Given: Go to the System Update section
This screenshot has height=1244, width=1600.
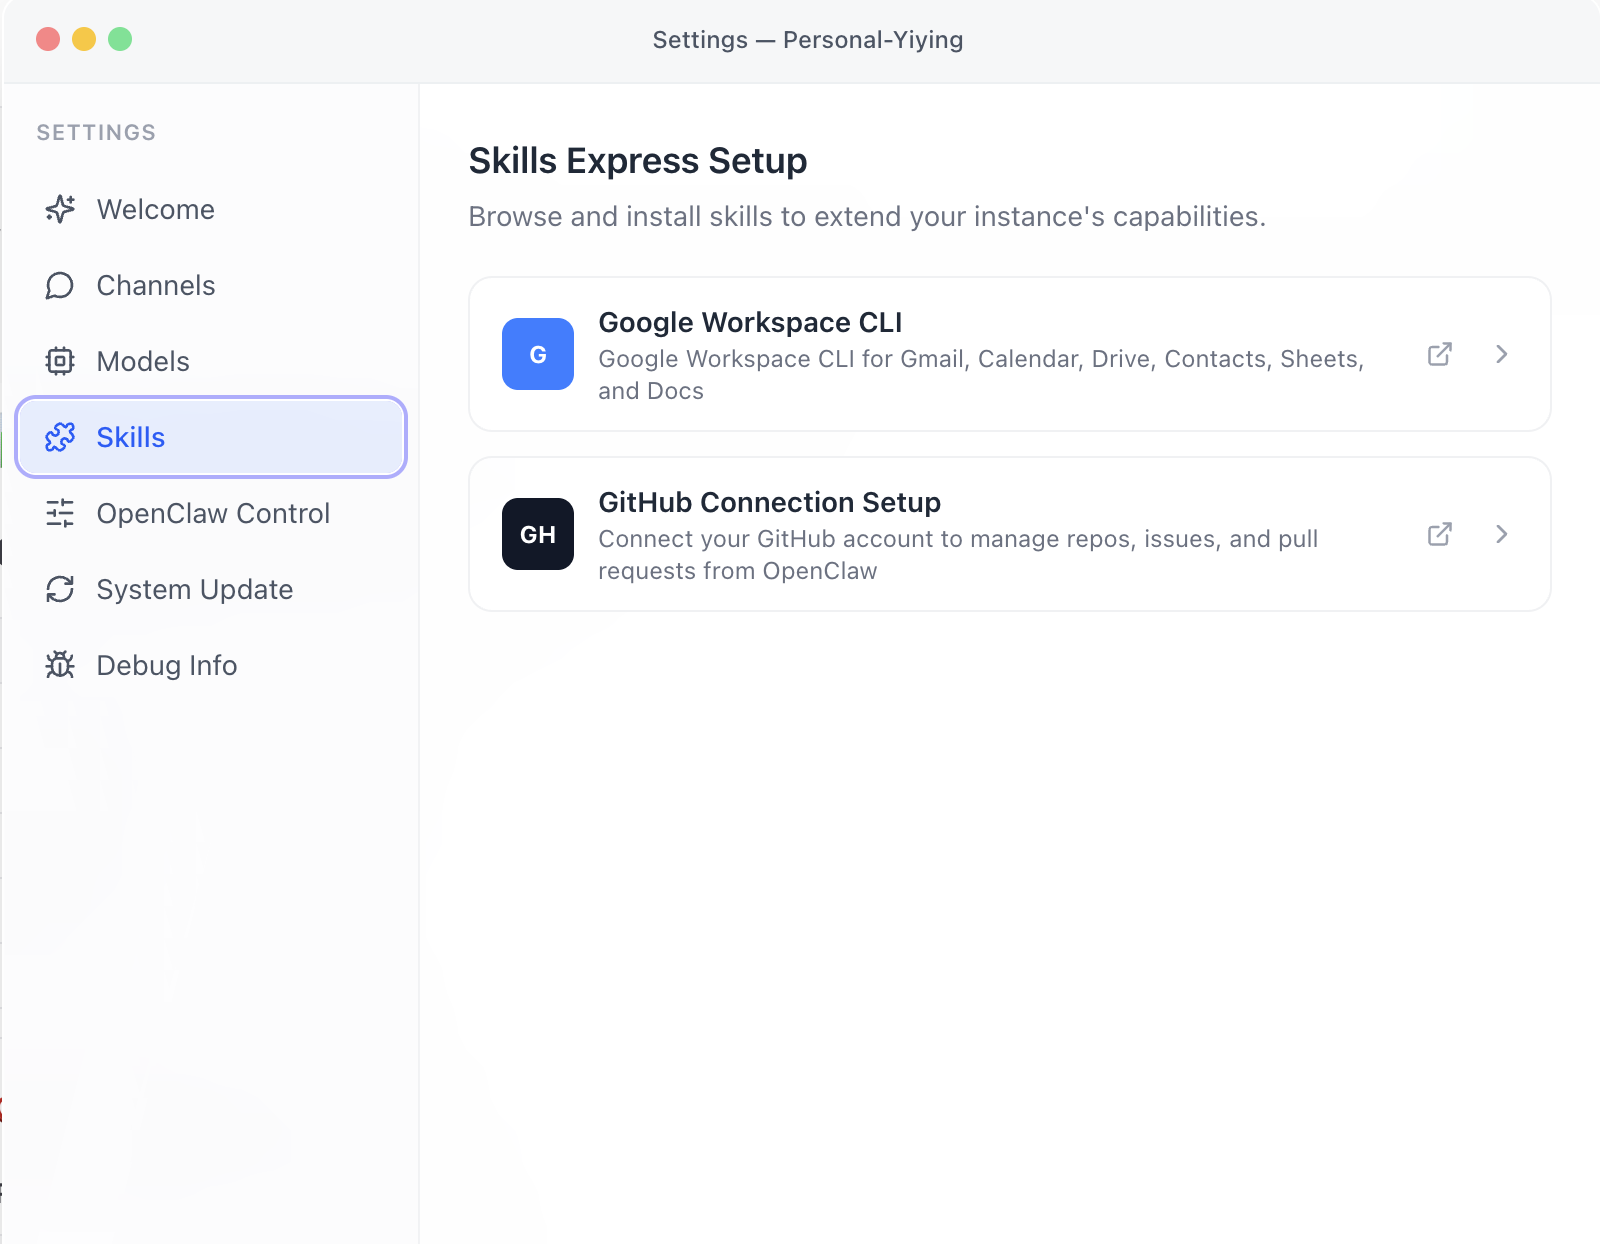Looking at the screenshot, I should [194, 589].
